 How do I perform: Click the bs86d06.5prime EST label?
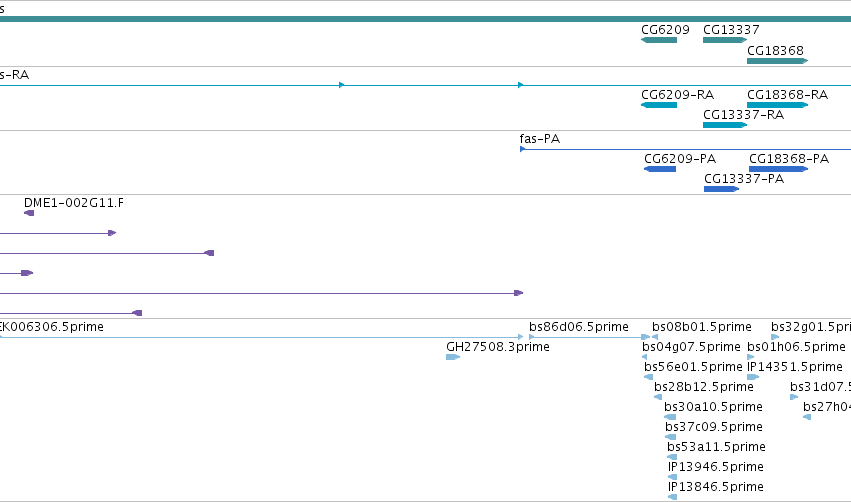pyautogui.click(x=579, y=327)
